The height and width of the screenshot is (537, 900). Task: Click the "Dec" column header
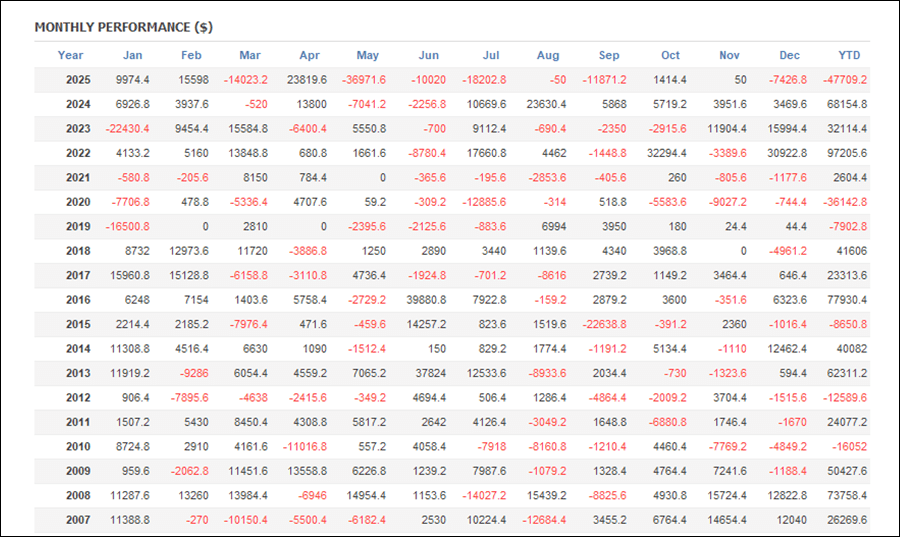pyautogui.click(x=790, y=56)
